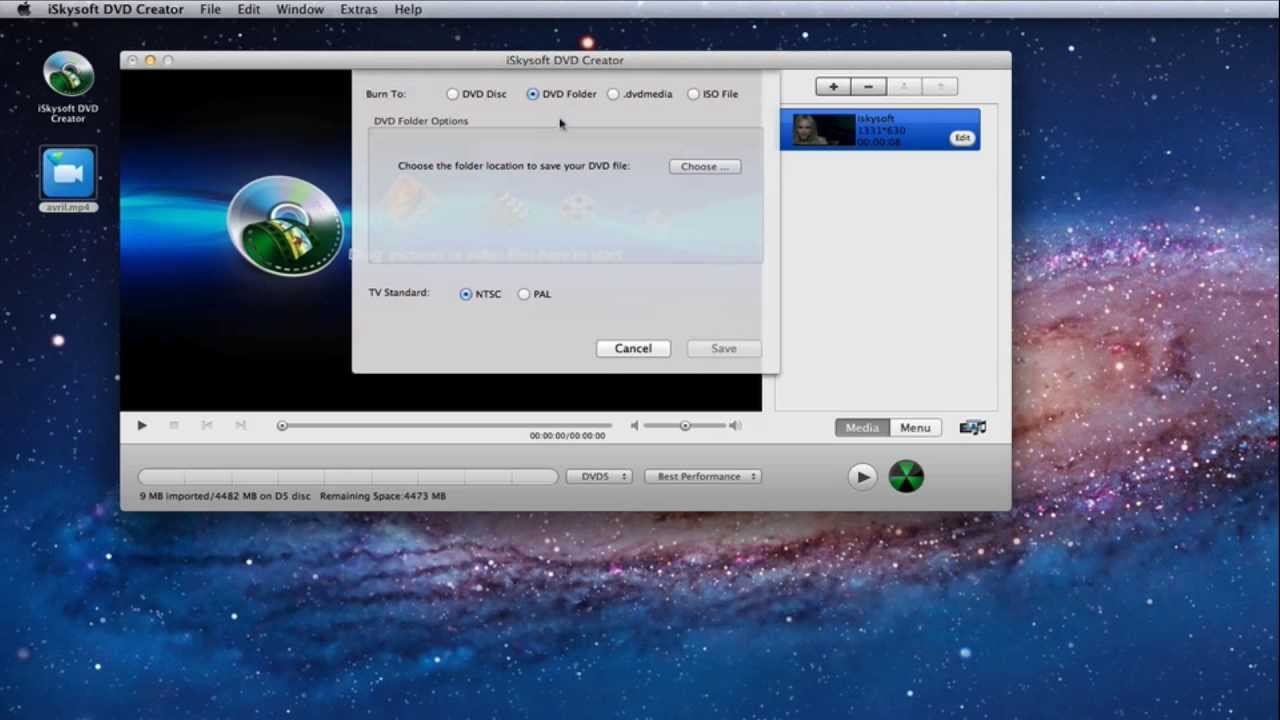Open the Edit menu
This screenshot has height=720, width=1280.
click(249, 9)
